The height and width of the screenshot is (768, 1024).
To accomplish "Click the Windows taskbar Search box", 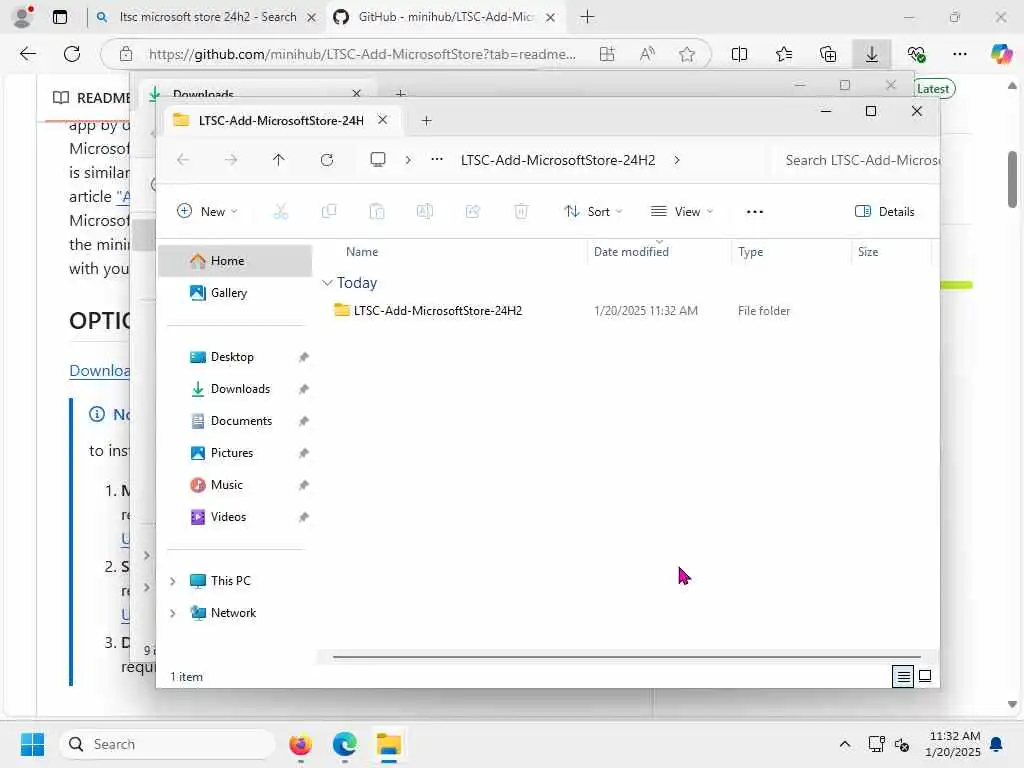I will pos(167,744).
